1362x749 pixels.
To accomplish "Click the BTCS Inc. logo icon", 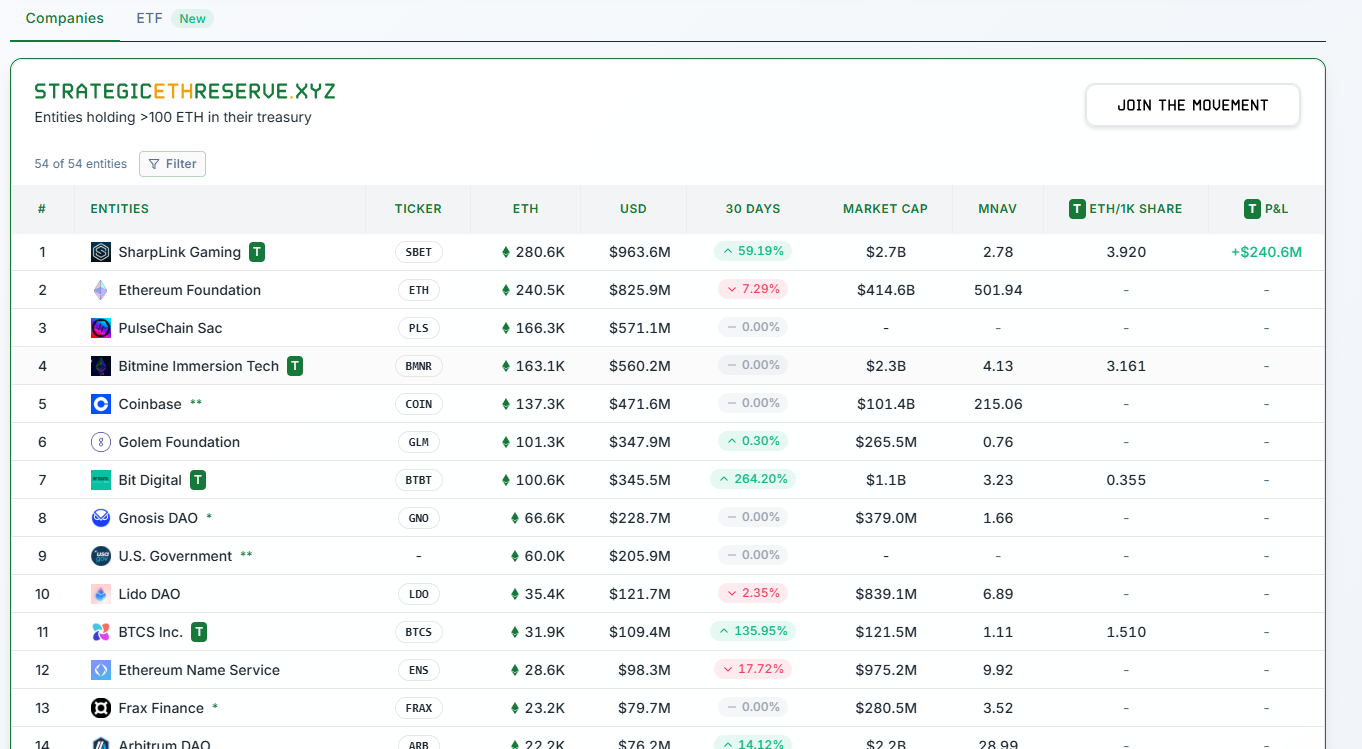I will (x=101, y=632).
